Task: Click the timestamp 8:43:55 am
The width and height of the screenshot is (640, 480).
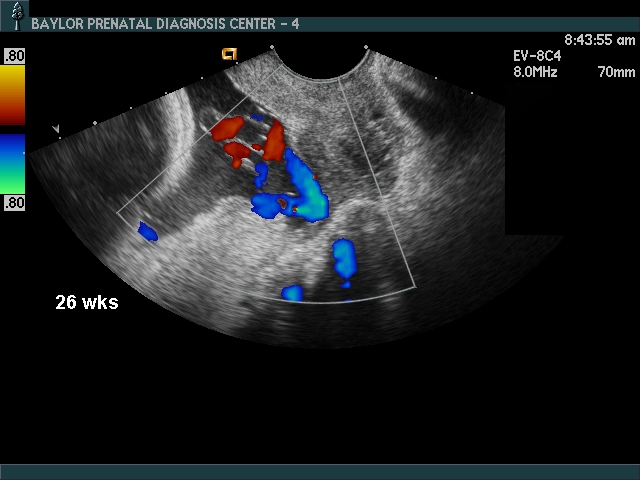Action: (x=600, y=40)
